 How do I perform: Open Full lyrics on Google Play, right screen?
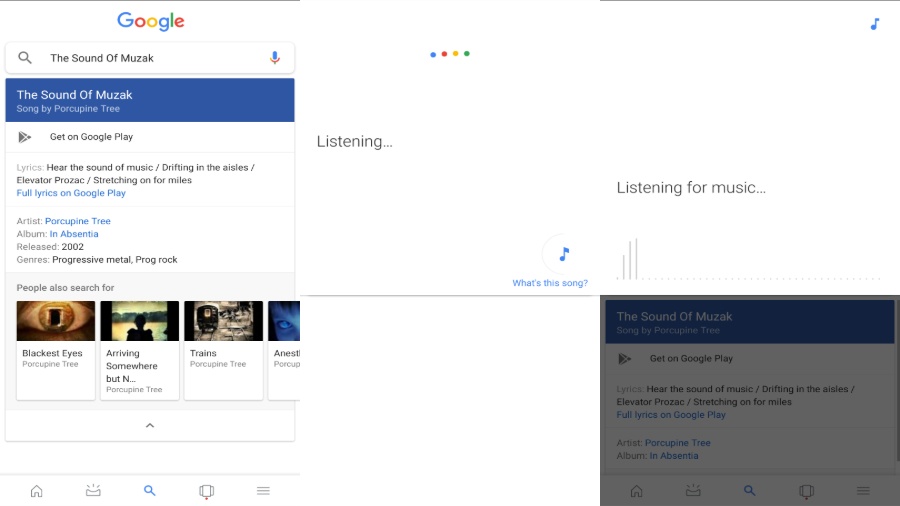pos(671,415)
